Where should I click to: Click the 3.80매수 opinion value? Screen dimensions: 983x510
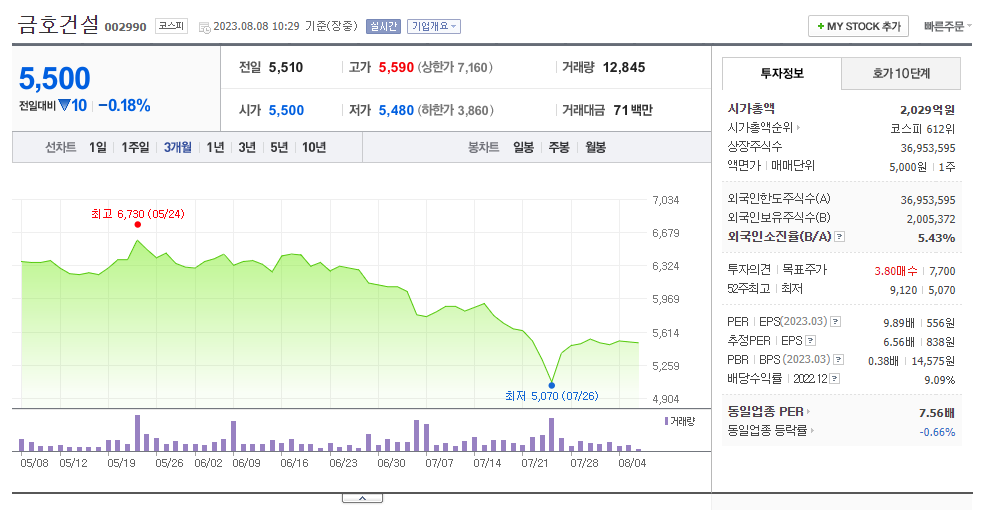[896, 271]
